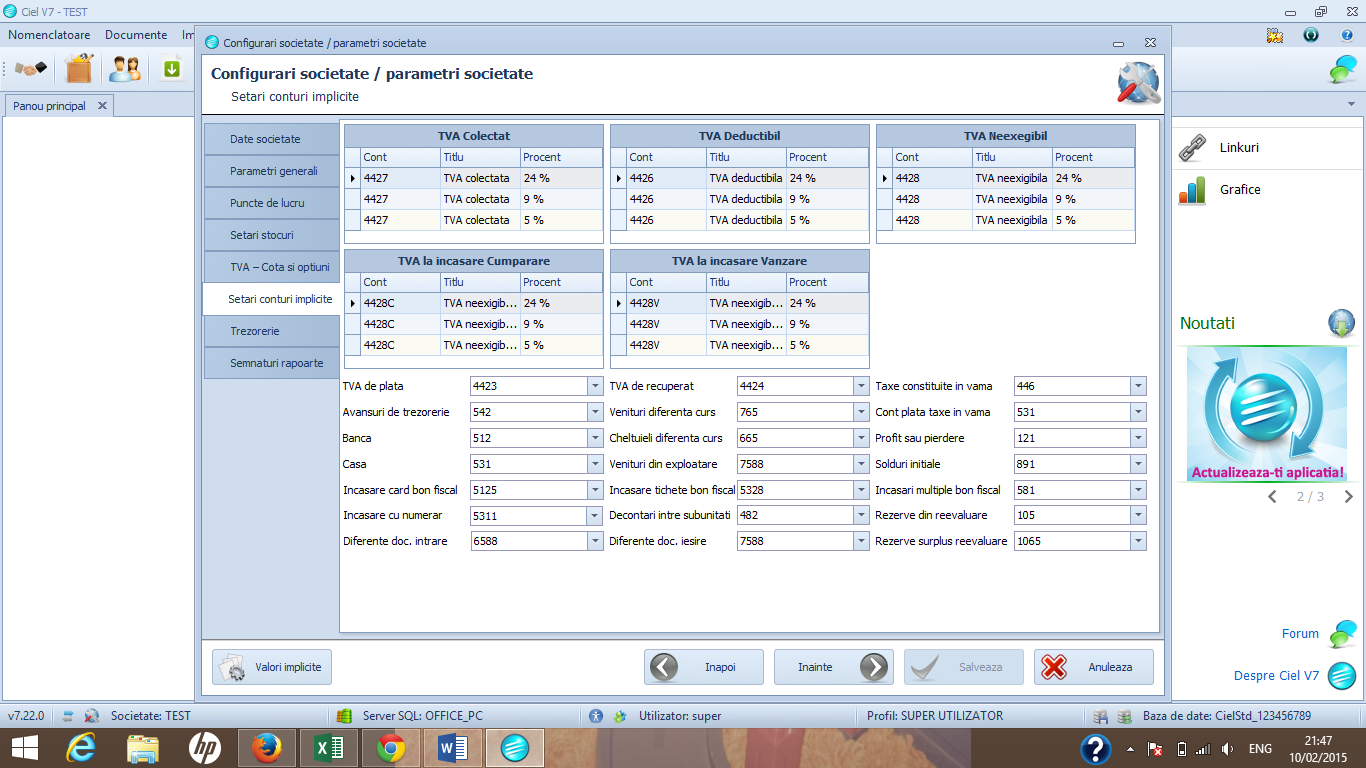The image size is (1366, 768).
Task: Open Excel from the Windows taskbar
Action: pyautogui.click(x=329, y=748)
